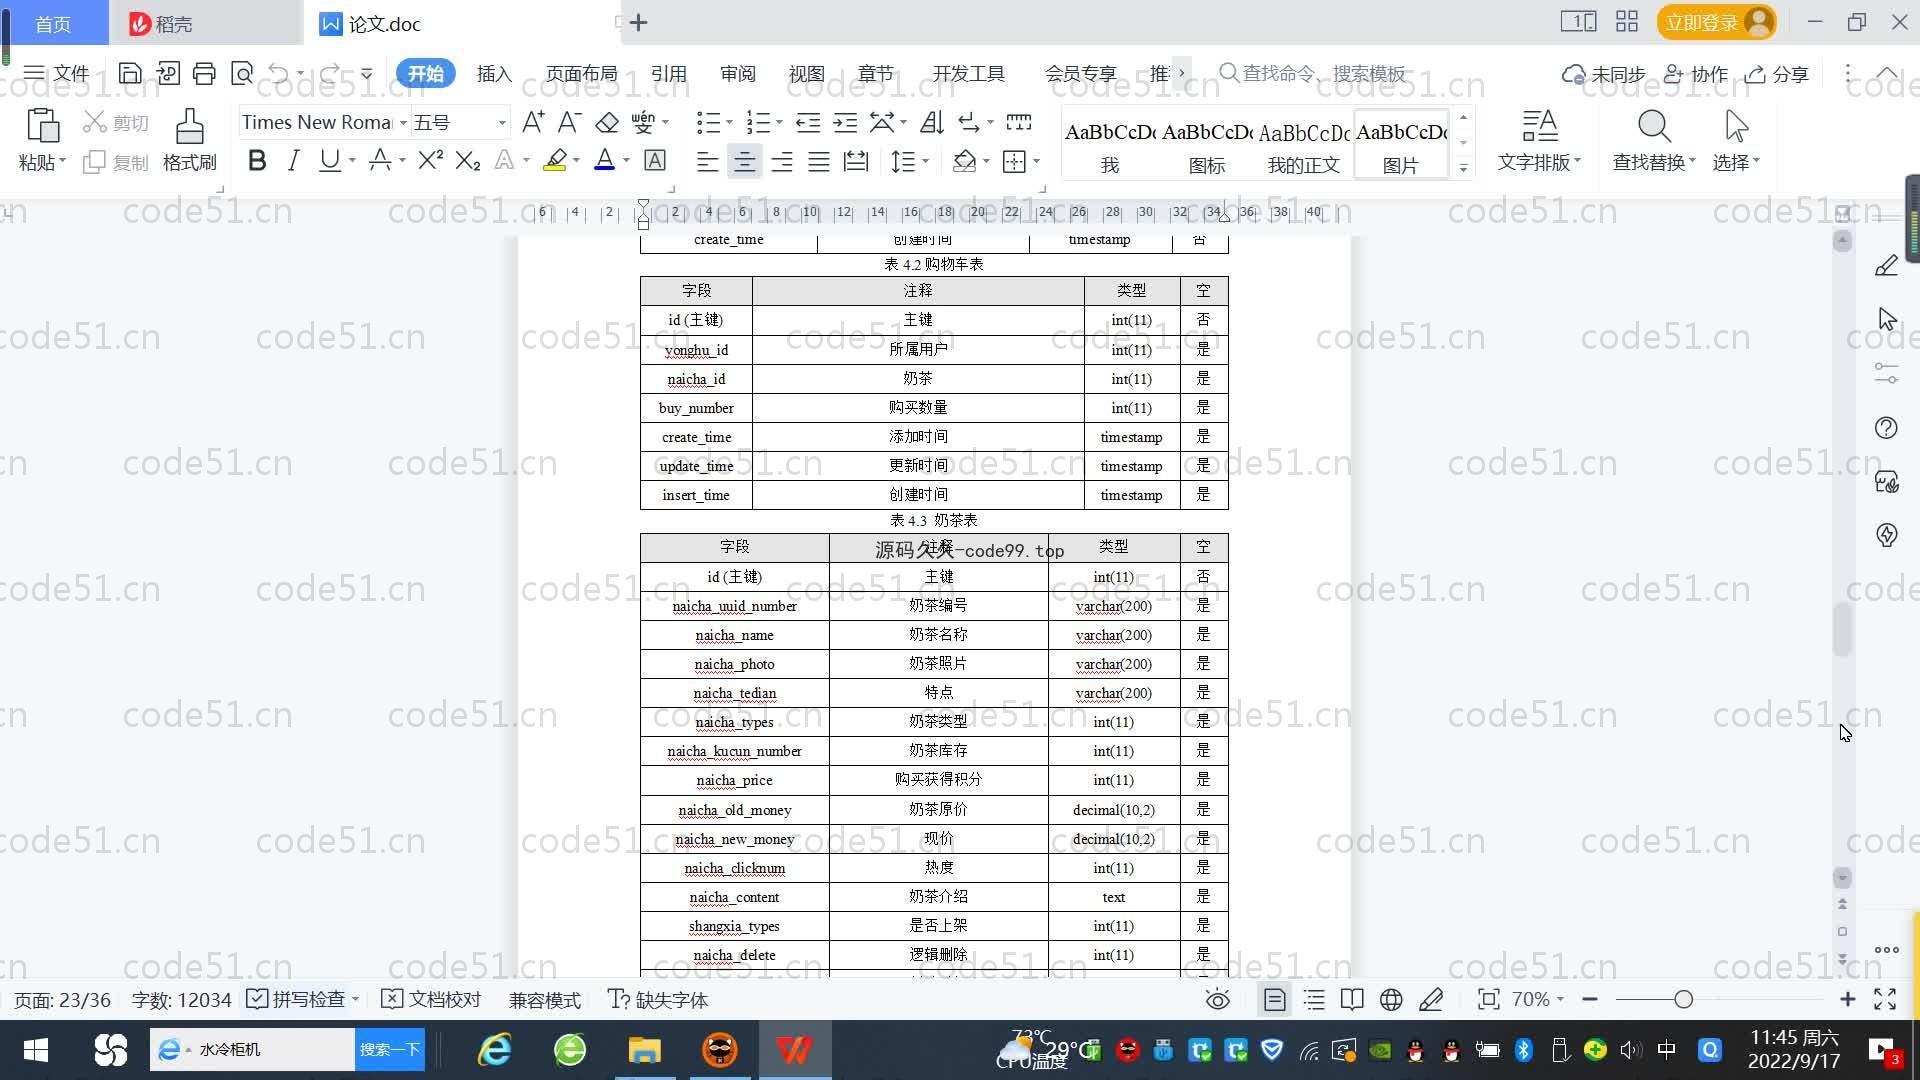Click 协作 collaborate button

1696,73
